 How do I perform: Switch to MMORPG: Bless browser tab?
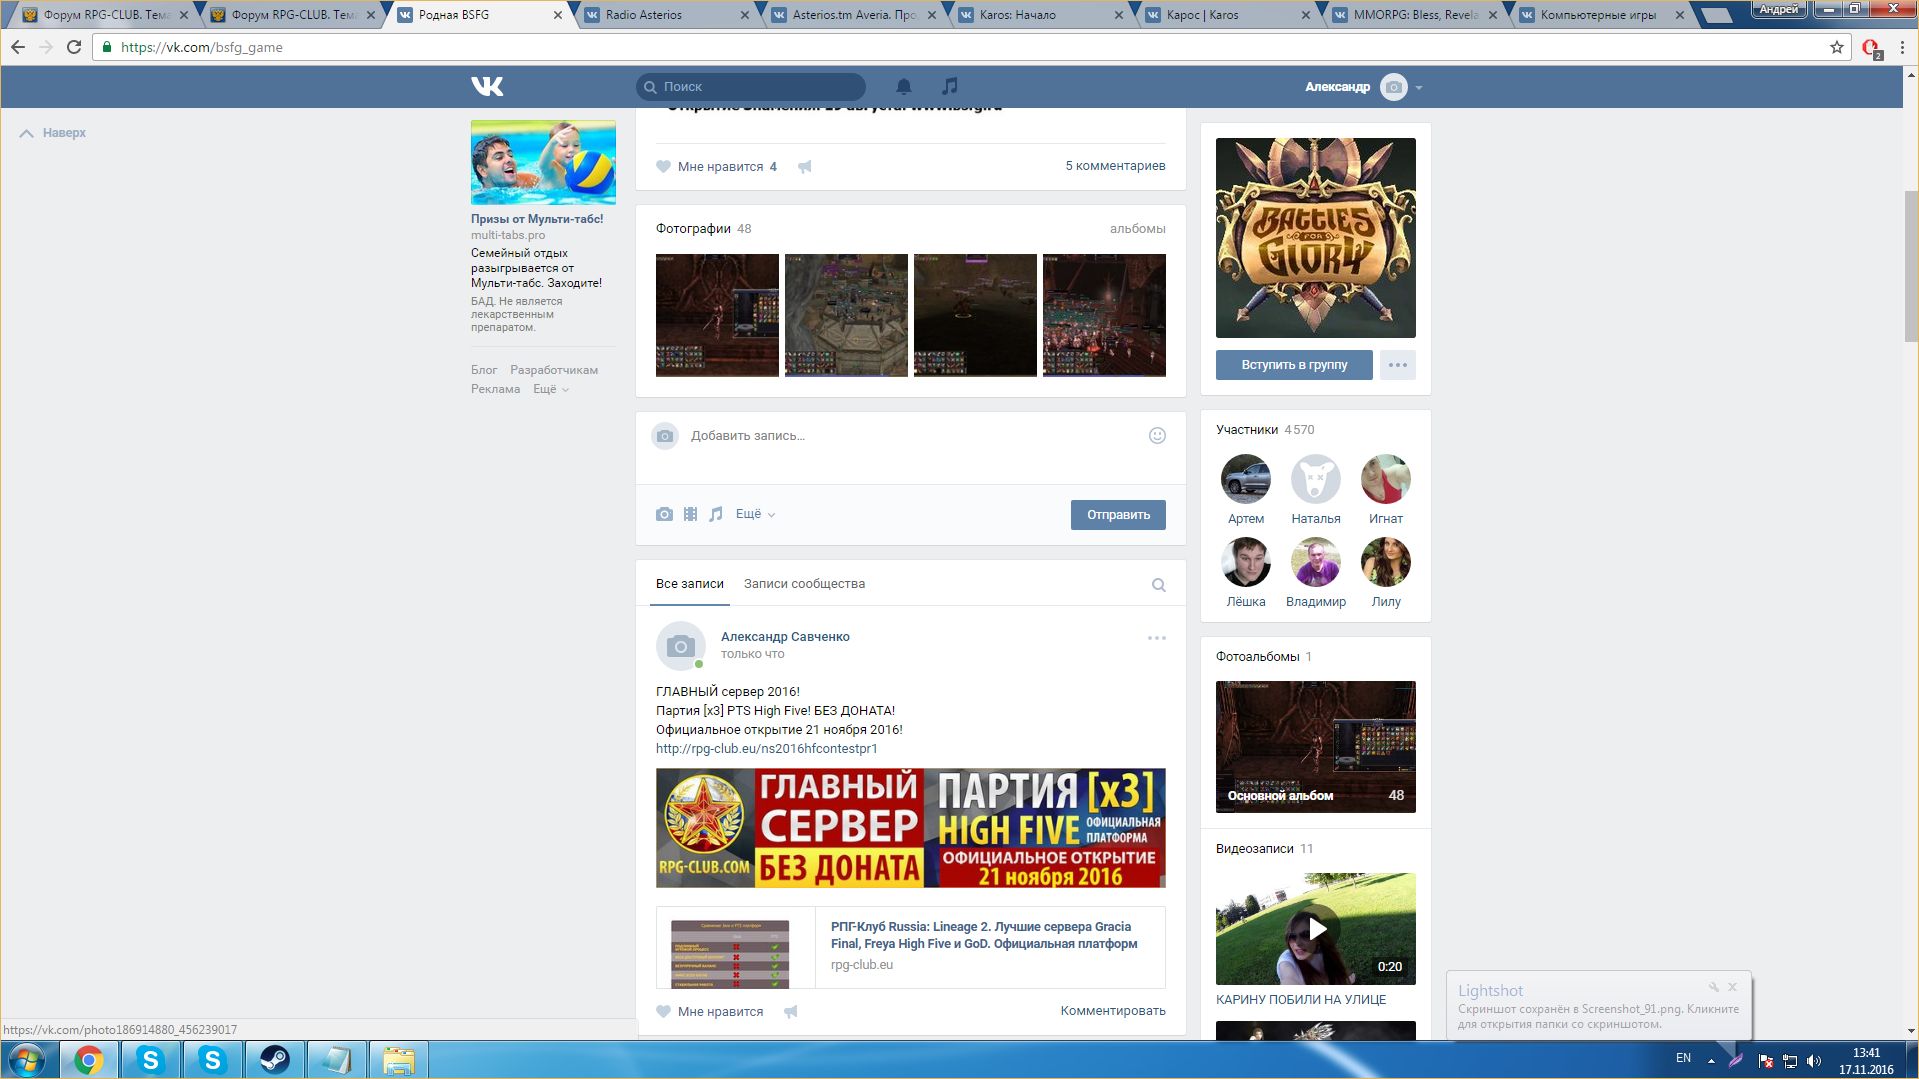coord(1411,15)
